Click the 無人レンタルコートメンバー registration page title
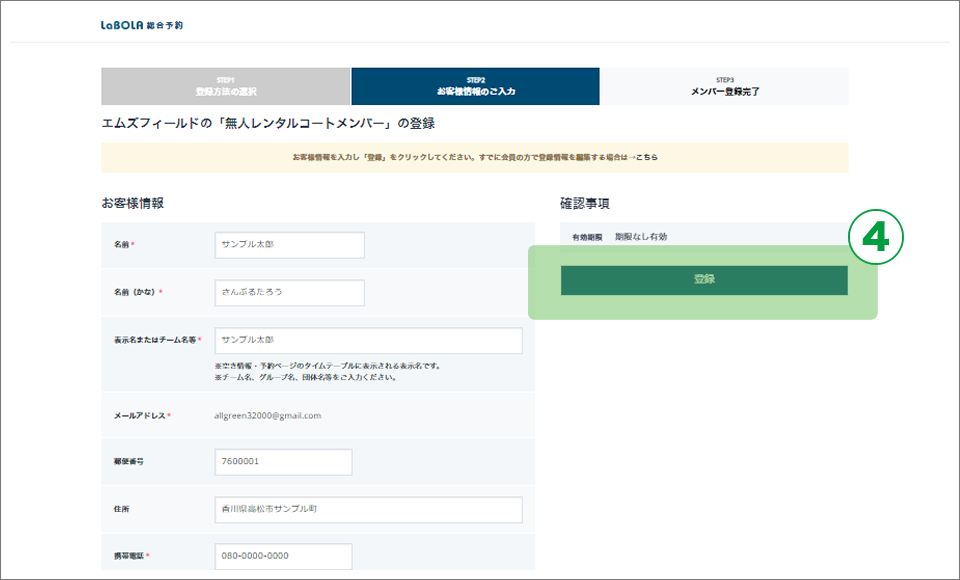960x580 pixels. point(268,124)
